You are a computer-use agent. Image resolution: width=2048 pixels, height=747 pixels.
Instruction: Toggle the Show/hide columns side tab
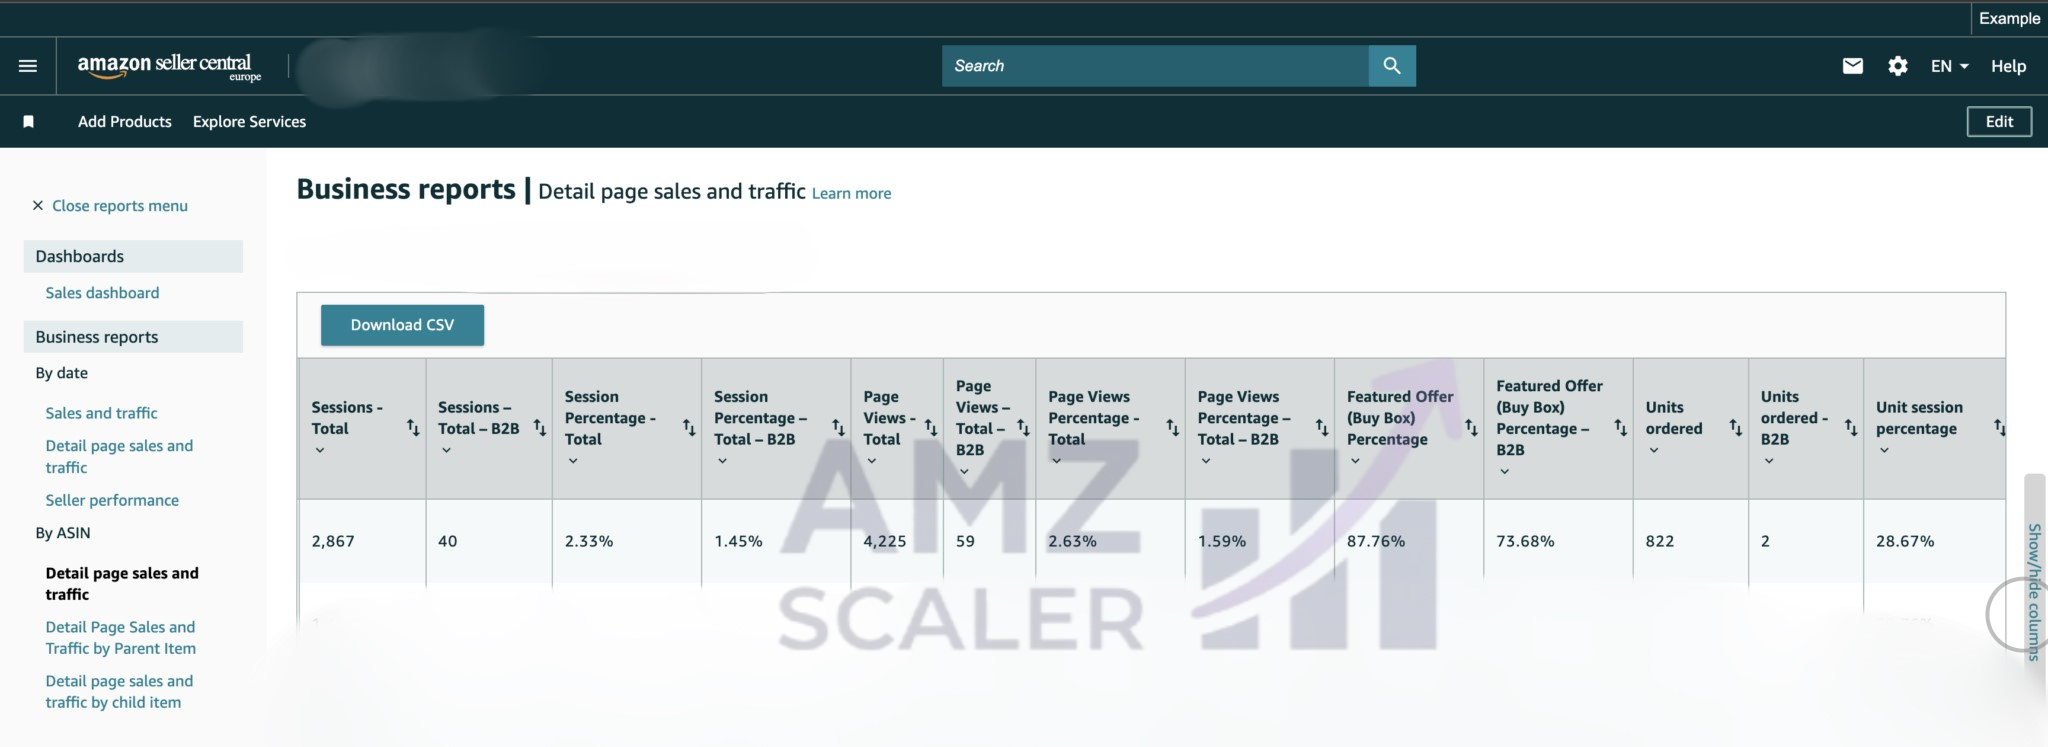pyautogui.click(x=2034, y=591)
